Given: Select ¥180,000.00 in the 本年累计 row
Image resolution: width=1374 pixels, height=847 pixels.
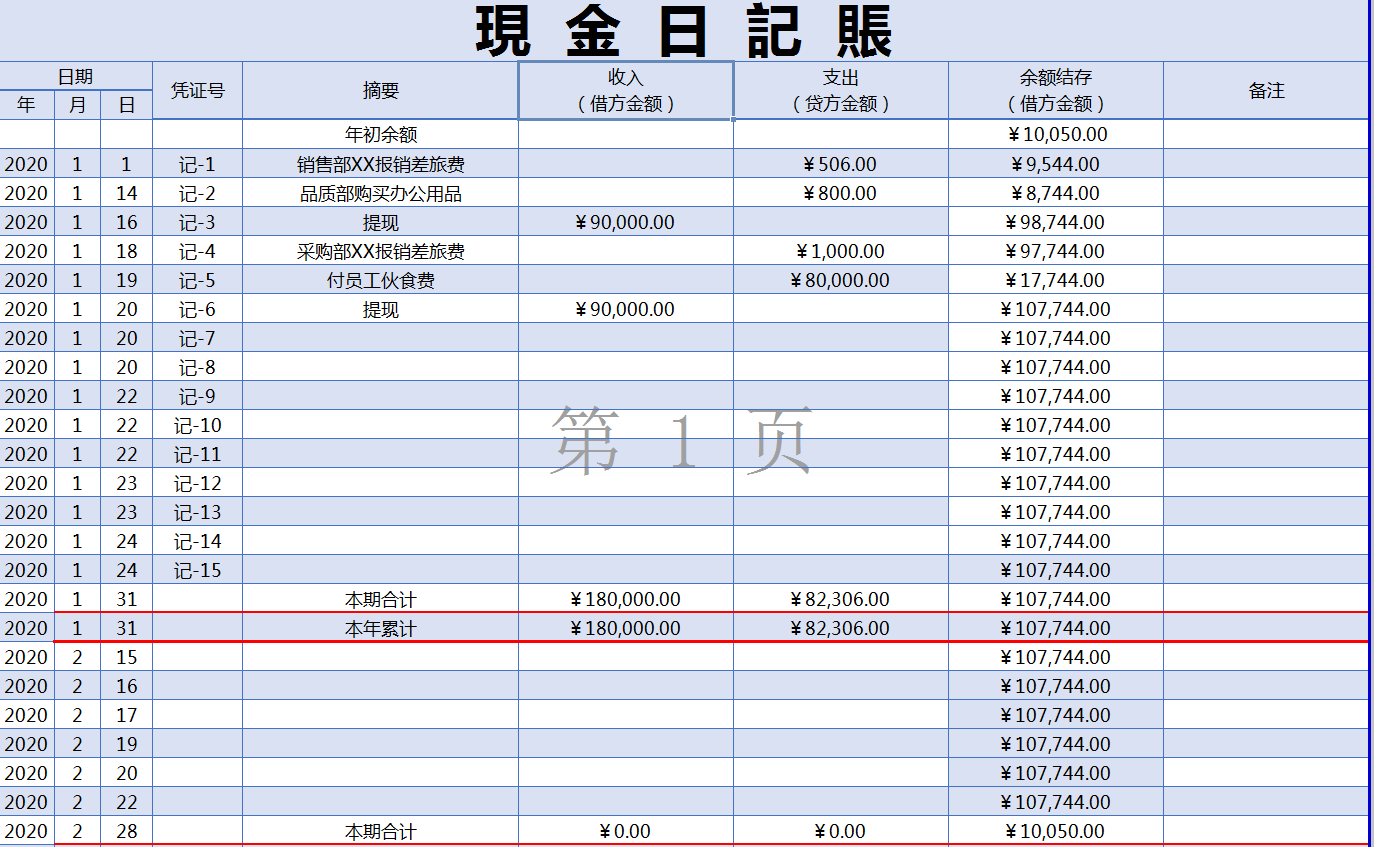Looking at the screenshot, I should [626, 628].
